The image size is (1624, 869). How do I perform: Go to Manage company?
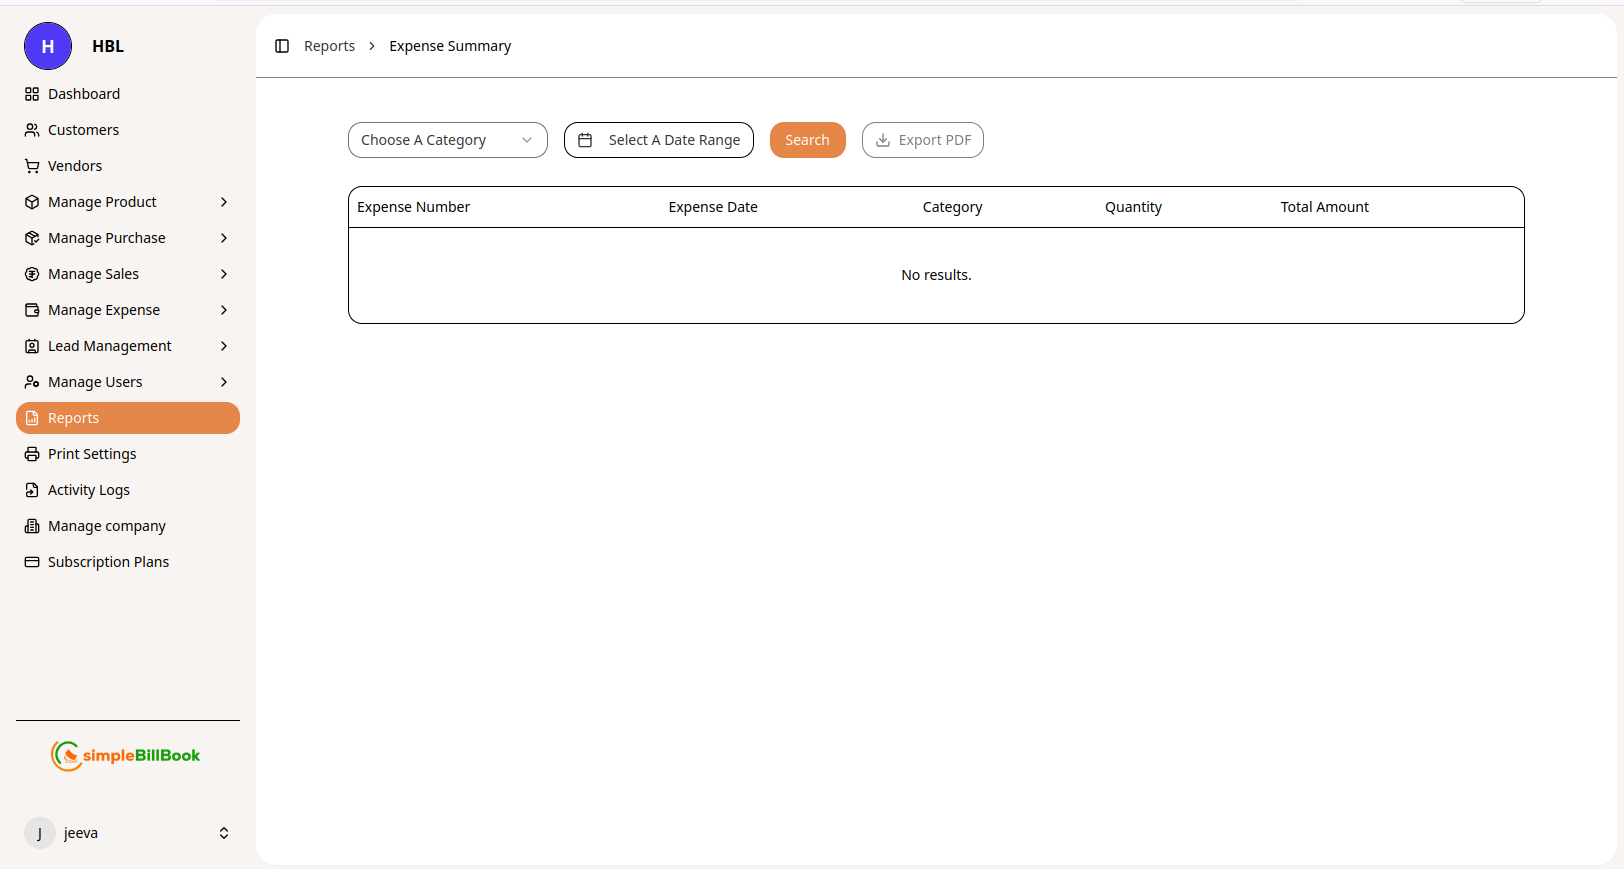coord(106,526)
